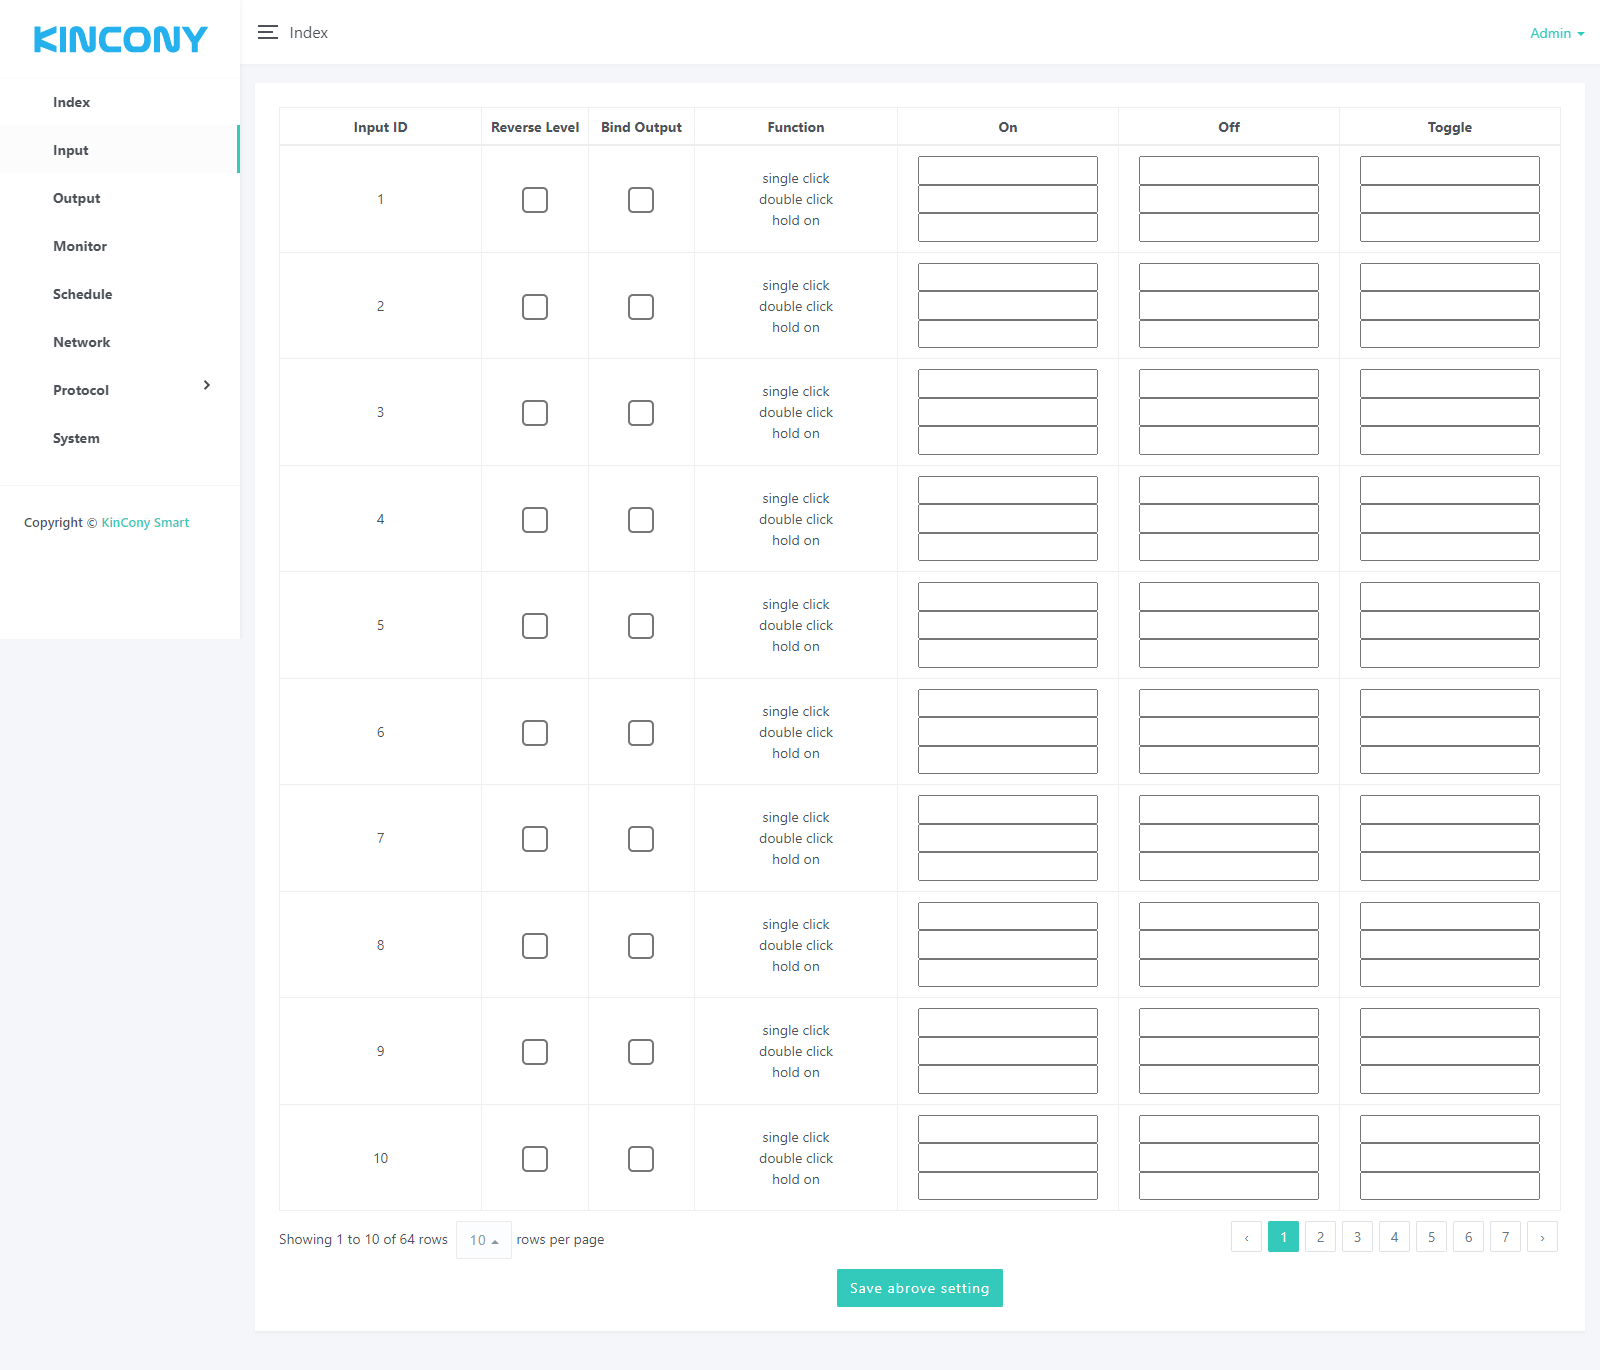Open the rows per page dropdown

click(483, 1240)
